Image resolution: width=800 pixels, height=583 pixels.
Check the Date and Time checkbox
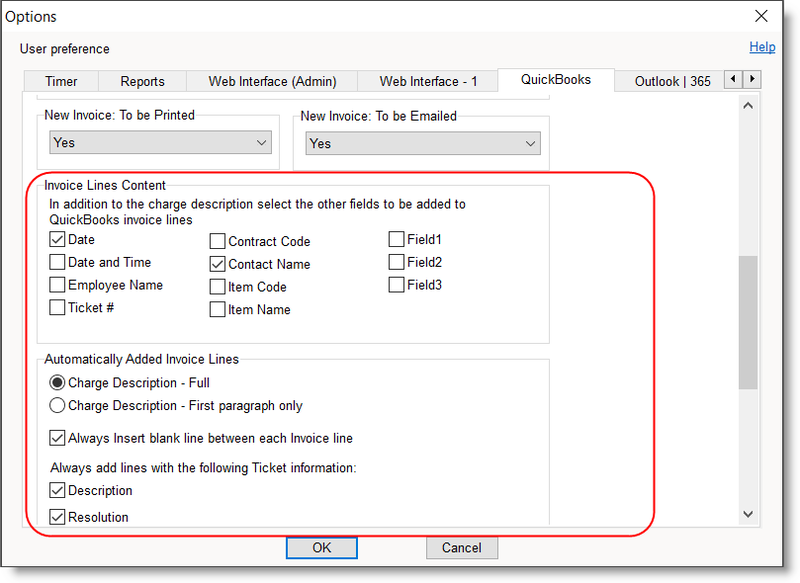click(x=57, y=262)
